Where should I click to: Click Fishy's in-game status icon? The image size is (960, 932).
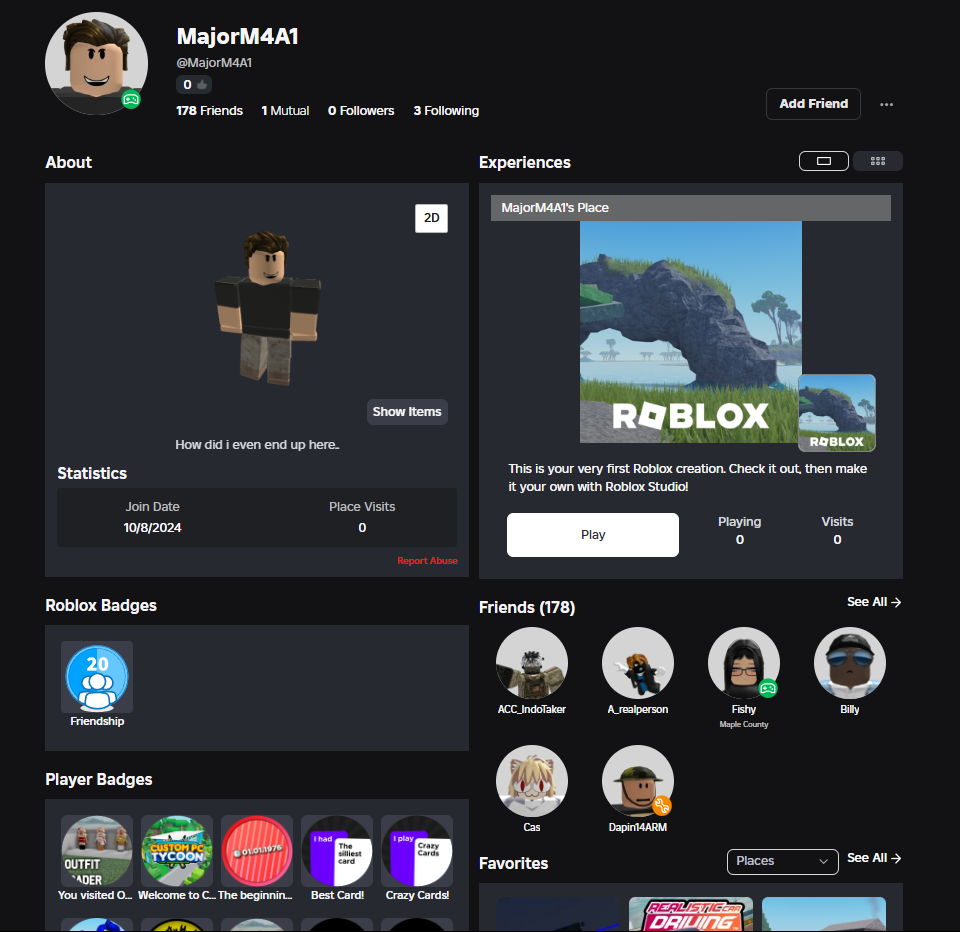click(768, 688)
